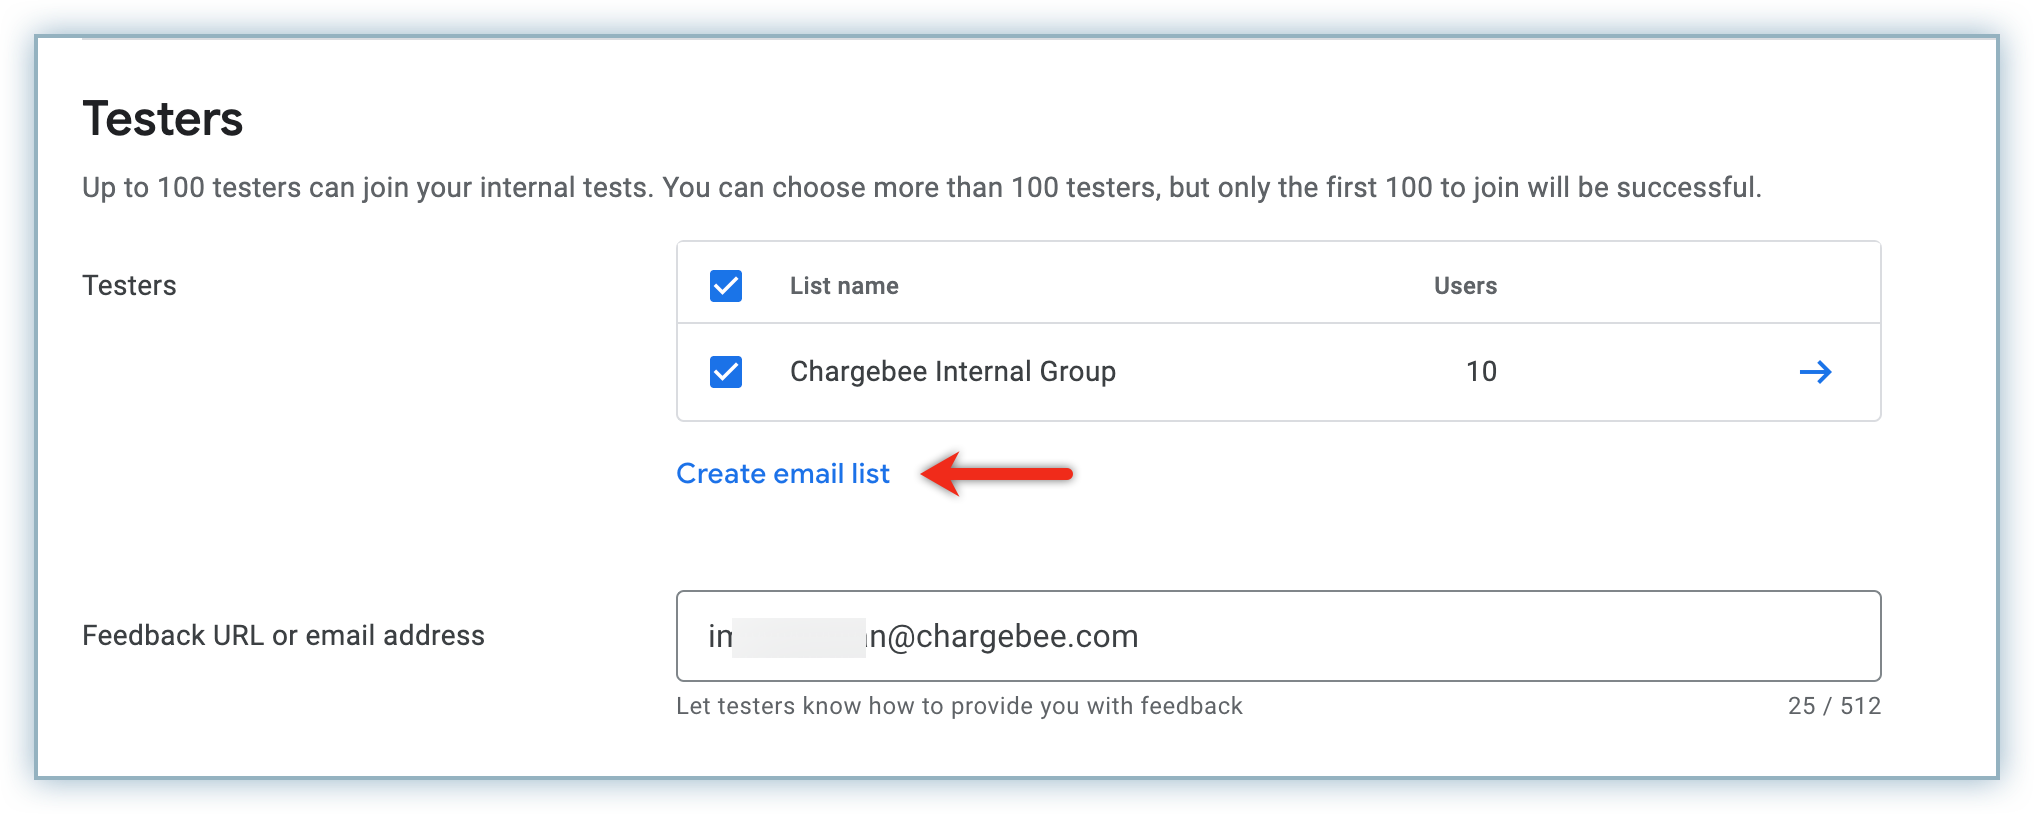Click the Feedback URL or email address label

click(x=283, y=636)
